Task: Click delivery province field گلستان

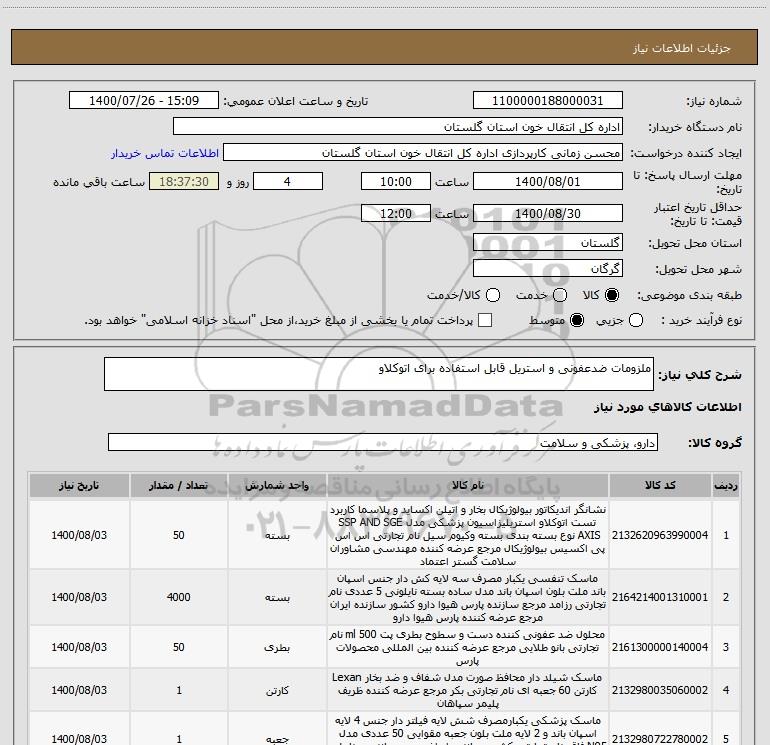Action: click(548, 243)
